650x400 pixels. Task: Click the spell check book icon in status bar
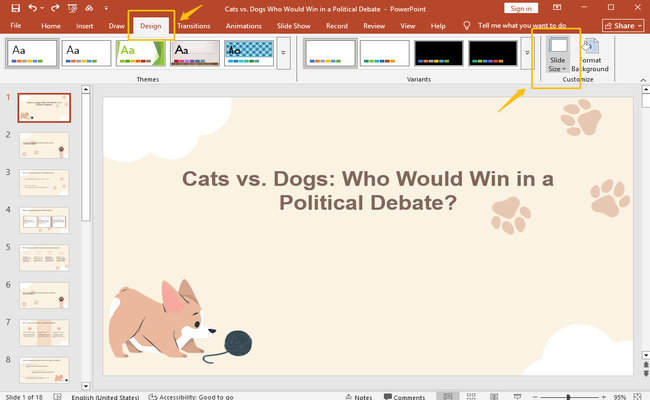click(x=57, y=397)
